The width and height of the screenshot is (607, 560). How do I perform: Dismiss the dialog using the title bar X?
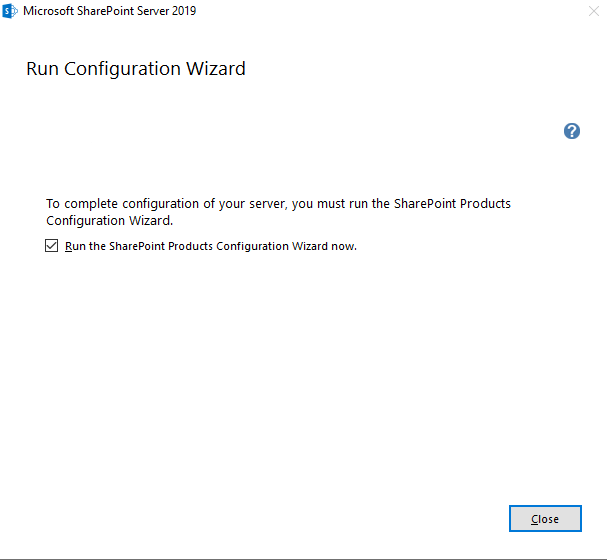pyautogui.click(x=593, y=11)
